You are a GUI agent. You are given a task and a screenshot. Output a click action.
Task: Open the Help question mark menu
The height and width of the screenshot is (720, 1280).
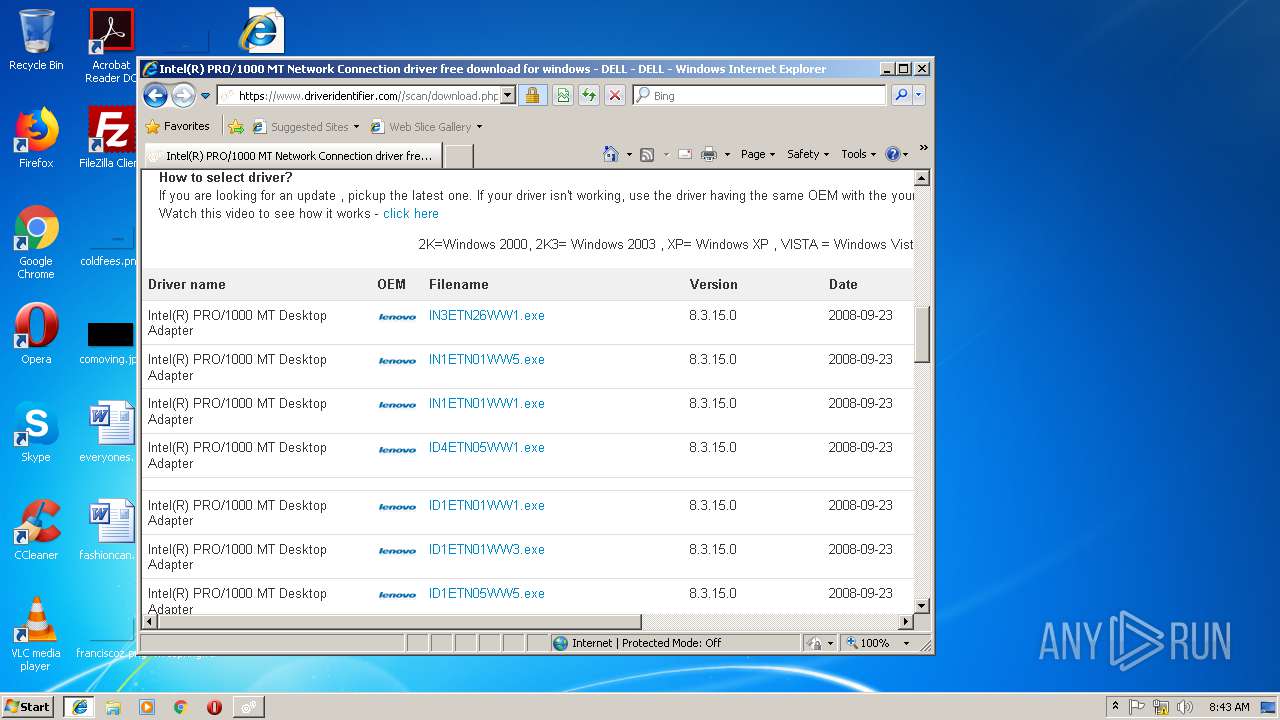(896, 154)
